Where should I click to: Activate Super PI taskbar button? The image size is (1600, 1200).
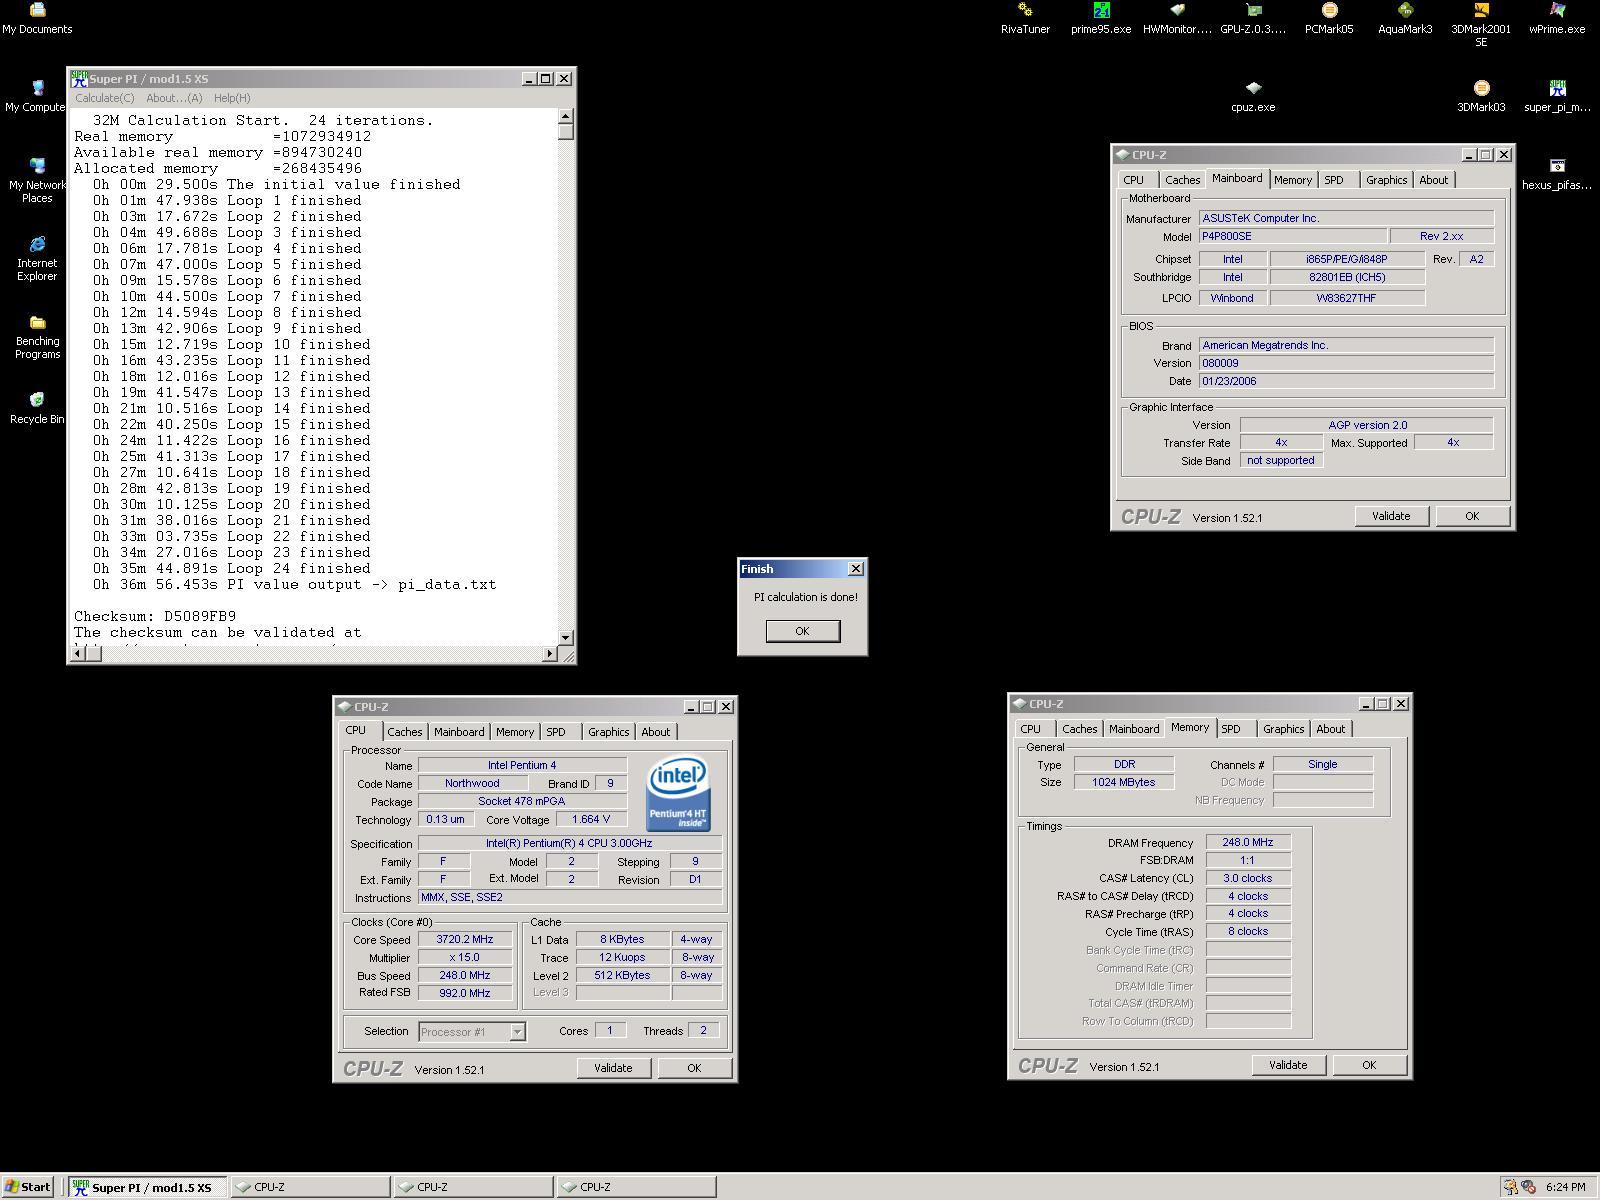click(148, 1187)
